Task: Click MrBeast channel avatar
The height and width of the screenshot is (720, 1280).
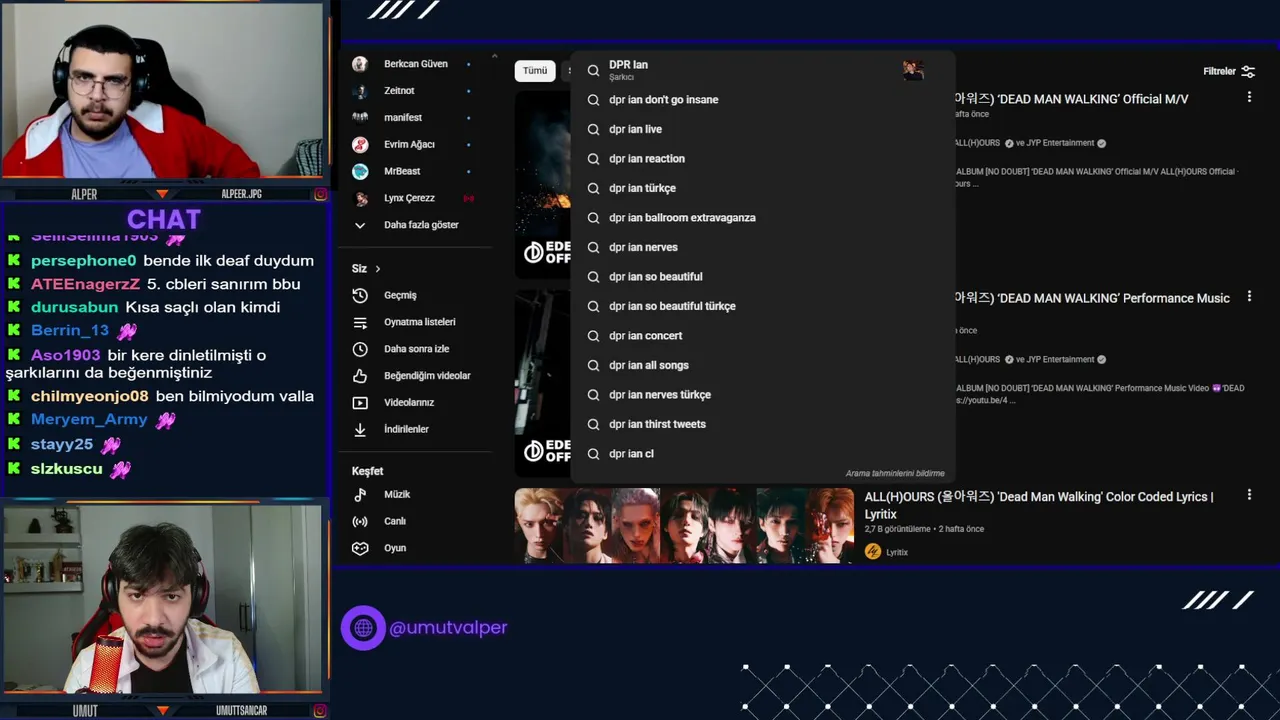Action: [360, 171]
